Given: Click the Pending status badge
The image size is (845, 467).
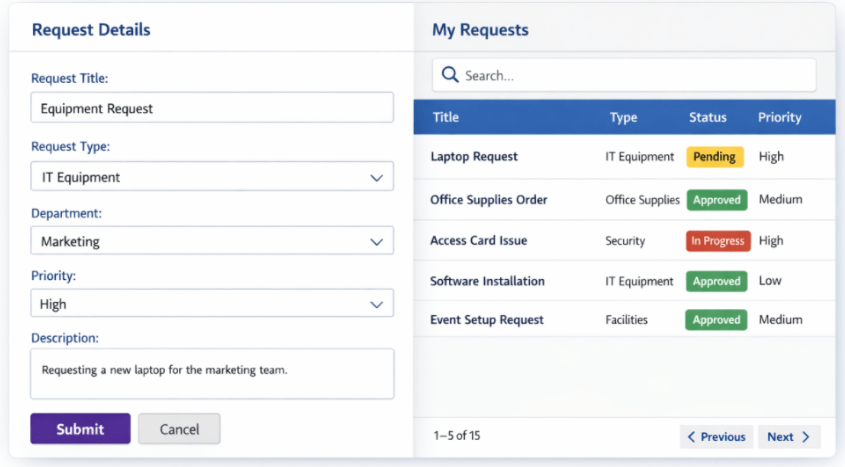Looking at the screenshot, I should (715, 157).
